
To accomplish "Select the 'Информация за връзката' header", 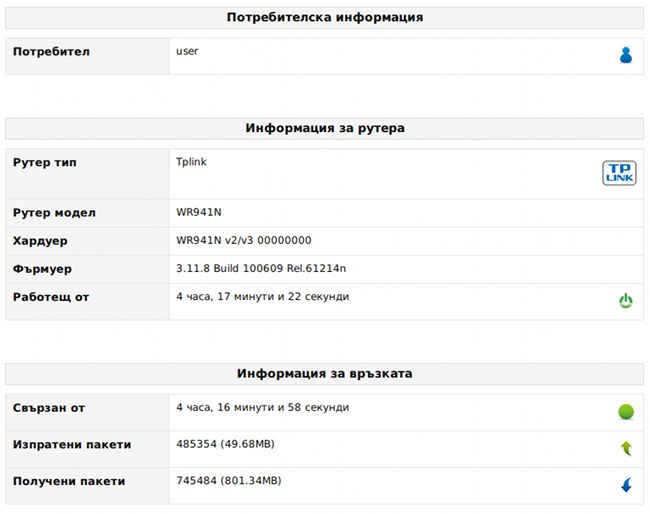I will [325, 373].
